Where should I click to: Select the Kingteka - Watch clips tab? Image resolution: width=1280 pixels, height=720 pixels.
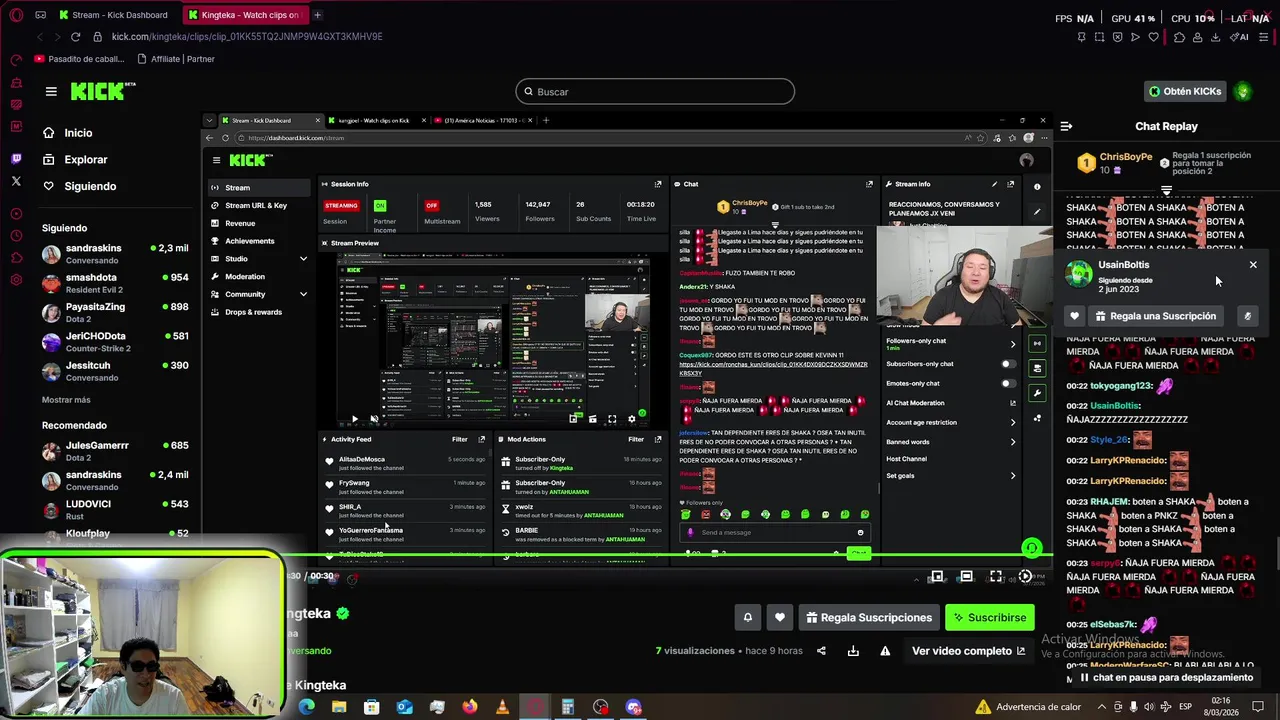(x=245, y=15)
